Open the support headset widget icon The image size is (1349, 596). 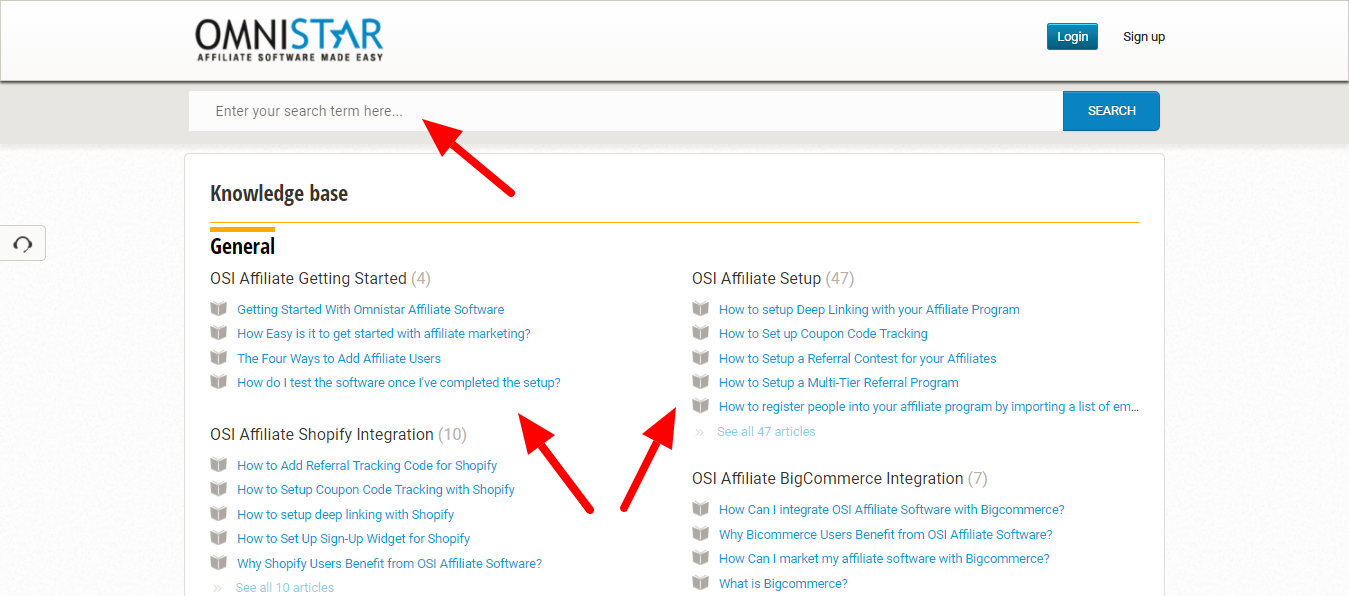22,243
